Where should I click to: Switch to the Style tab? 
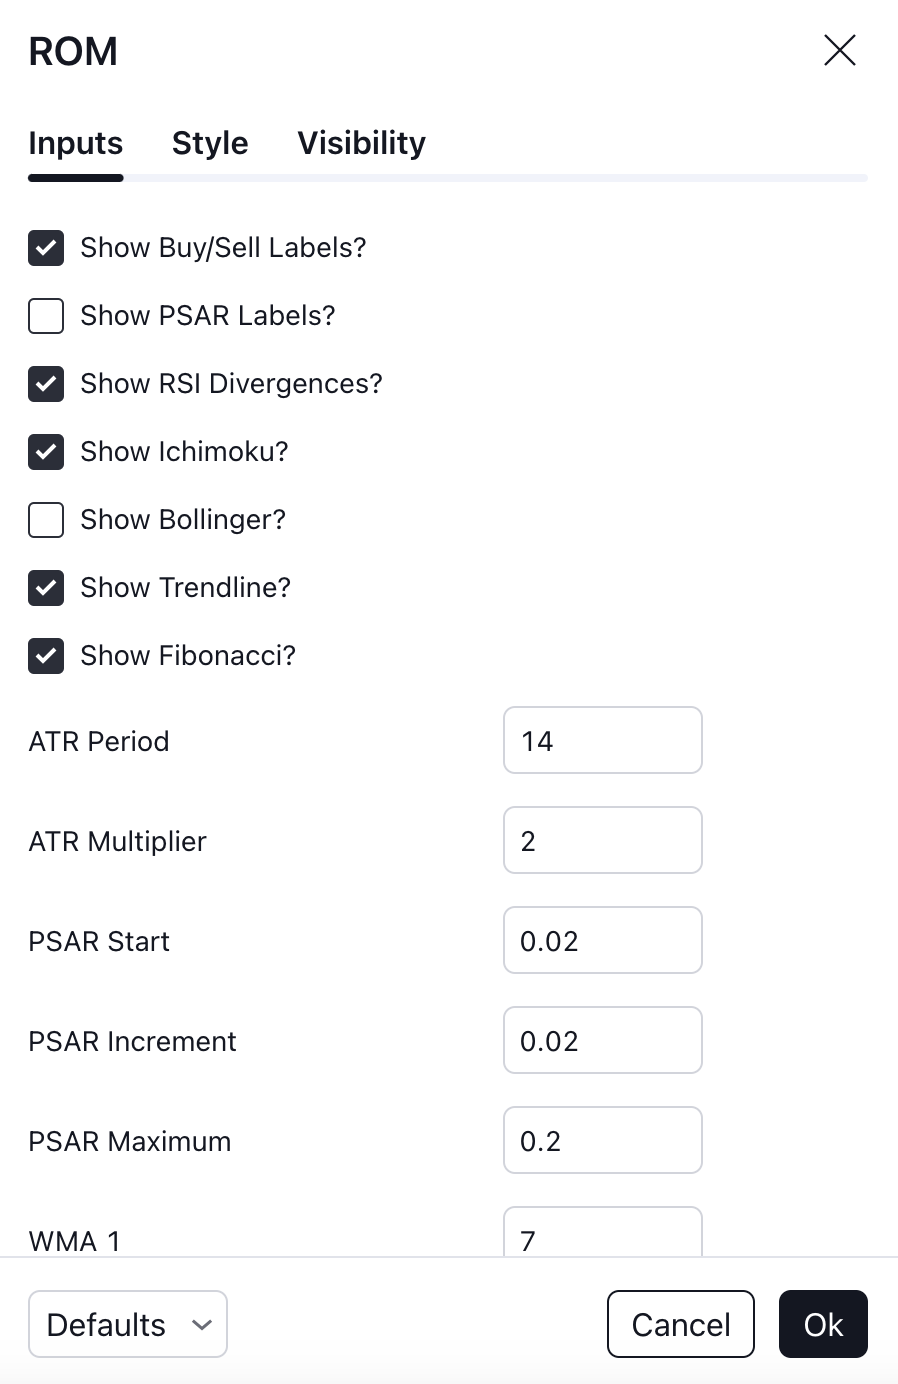pyautogui.click(x=210, y=143)
